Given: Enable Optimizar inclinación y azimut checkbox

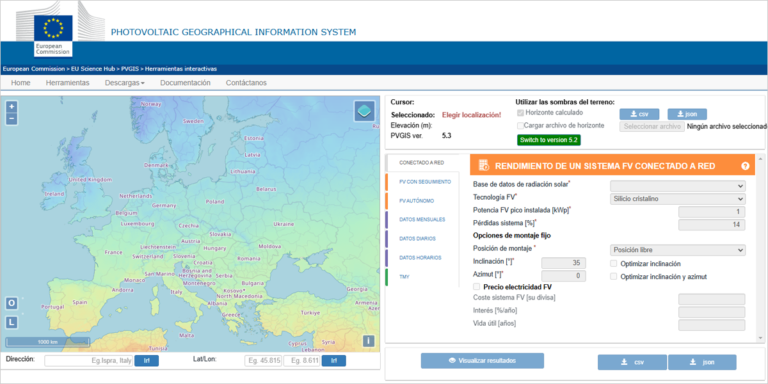Looking at the screenshot, I should click(614, 276).
